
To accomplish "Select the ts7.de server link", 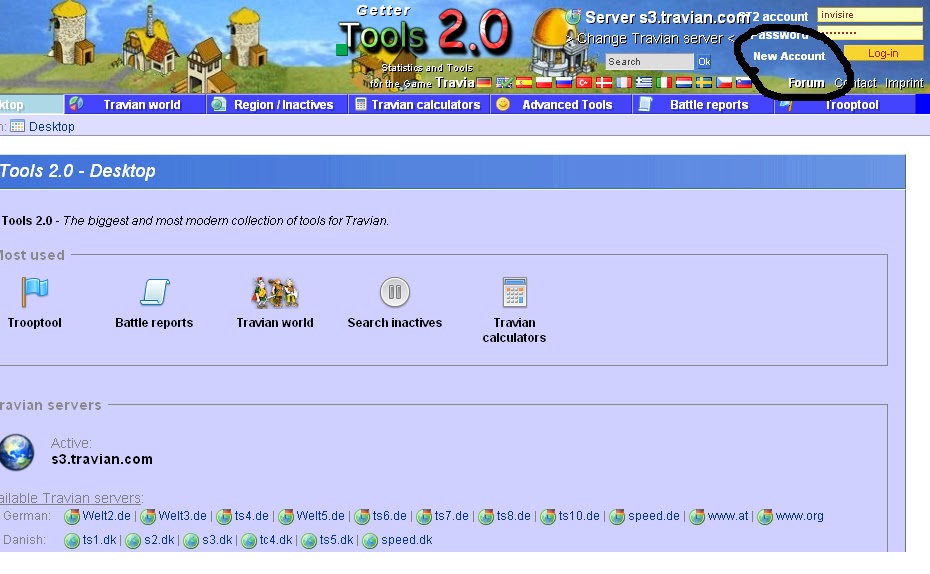I will [x=451, y=516].
